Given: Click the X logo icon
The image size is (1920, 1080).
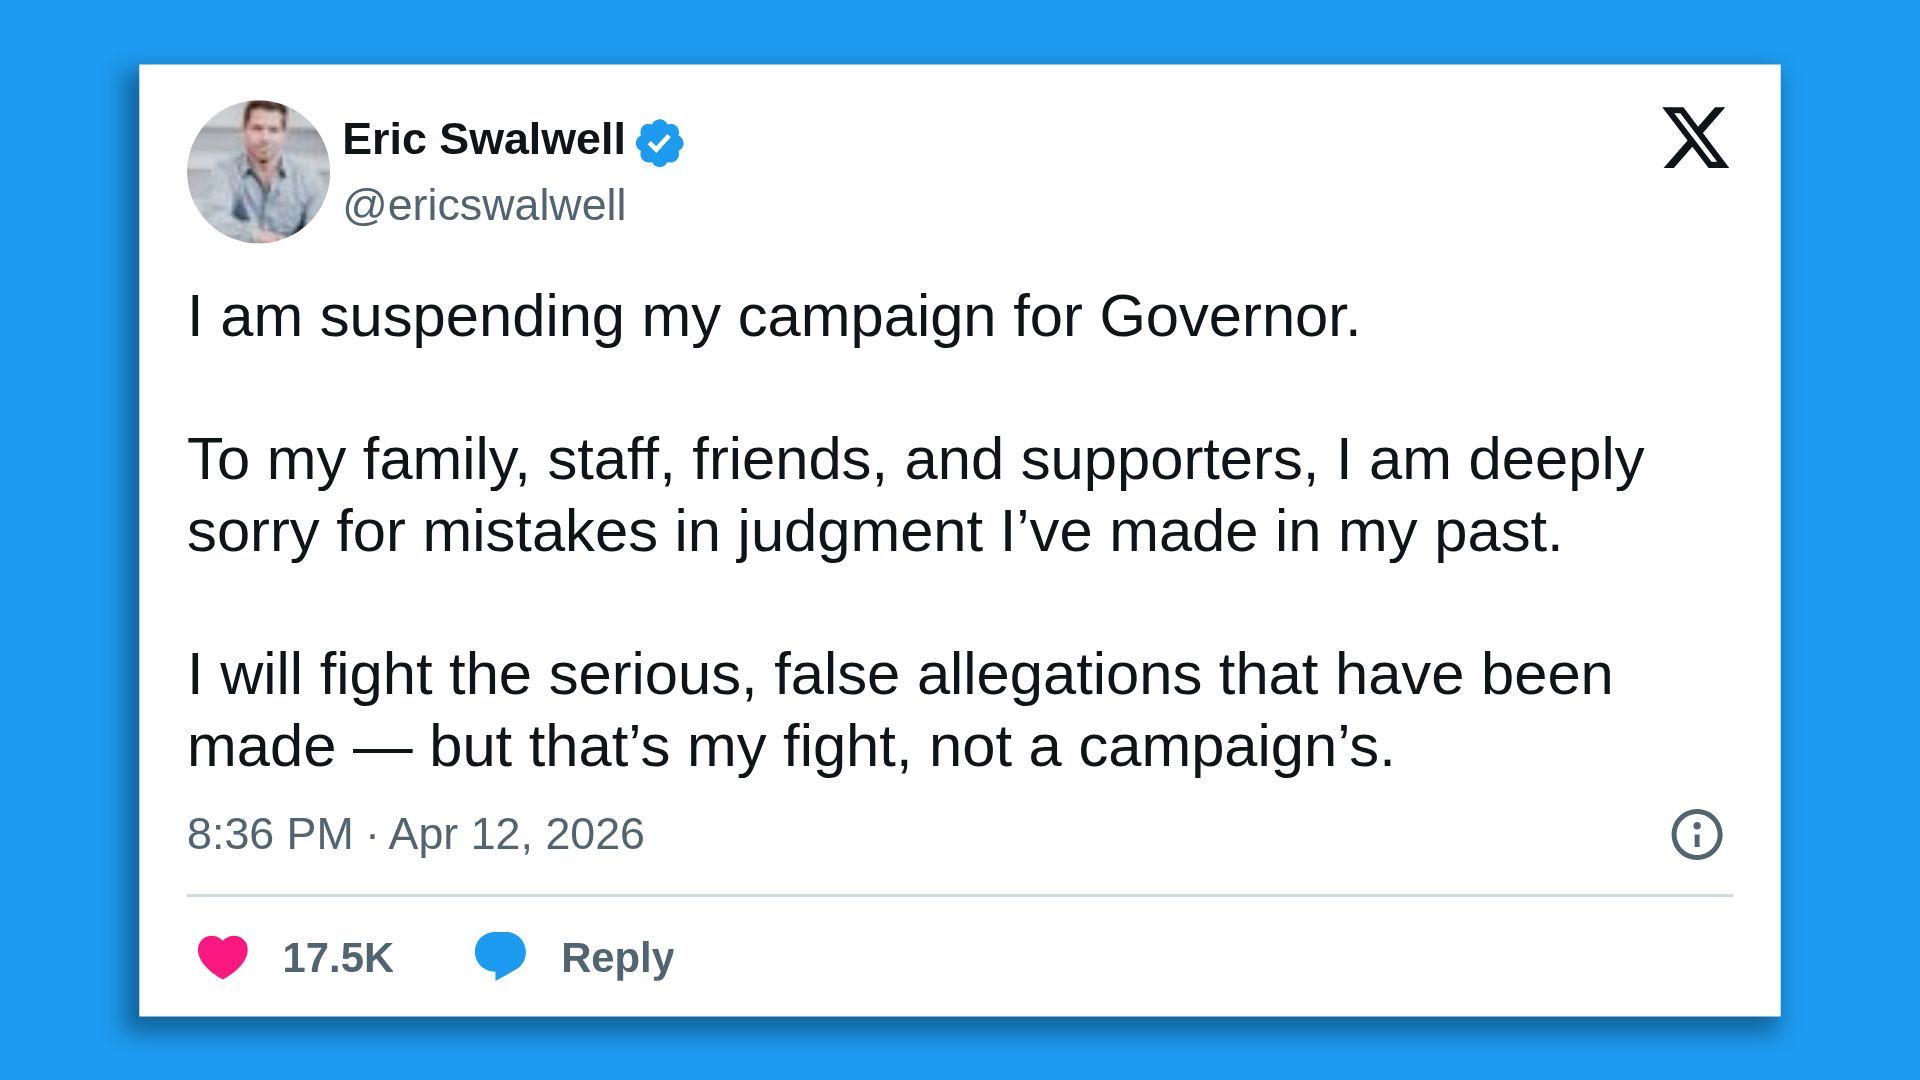Looking at the screenshot, I should click(1694, 140).
